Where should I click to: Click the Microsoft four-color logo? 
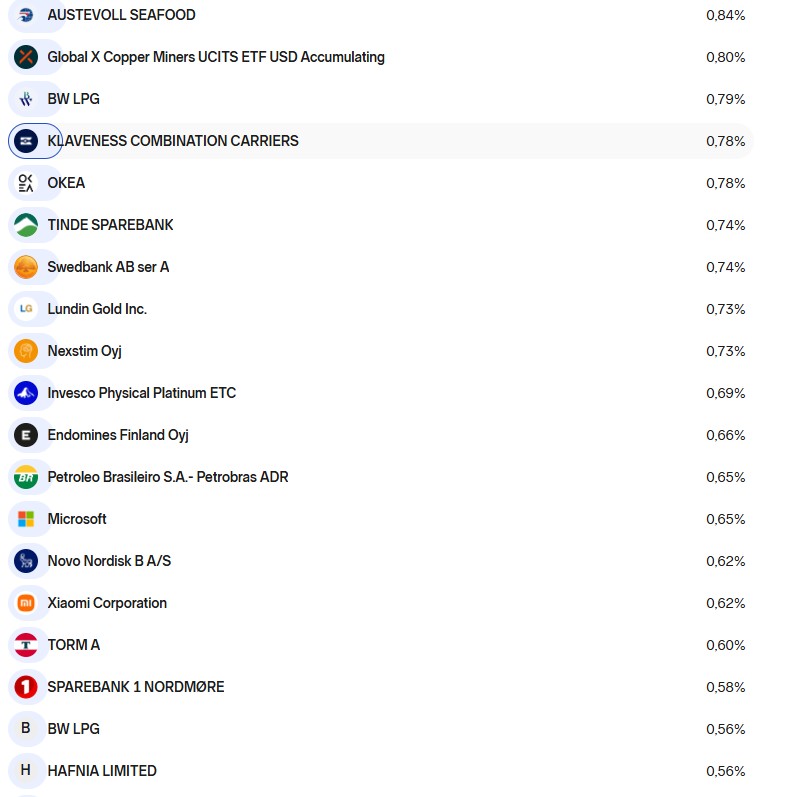pyautogui.click(x=26, y=519)
